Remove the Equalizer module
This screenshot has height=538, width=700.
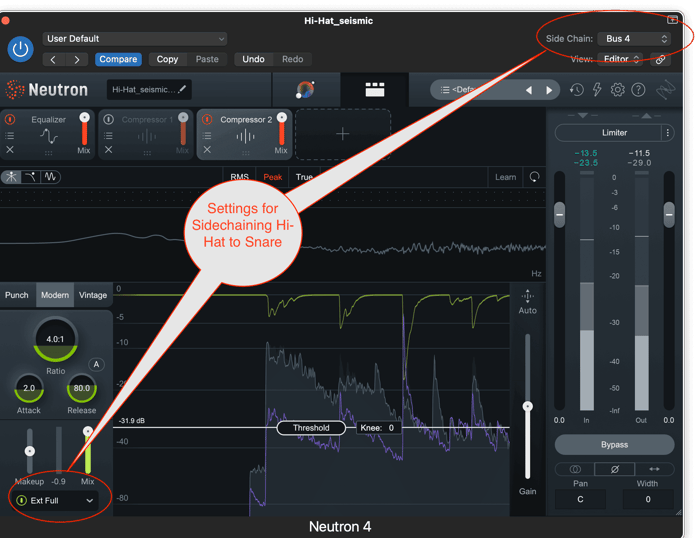pyautogui.click(x=10, y=150)
